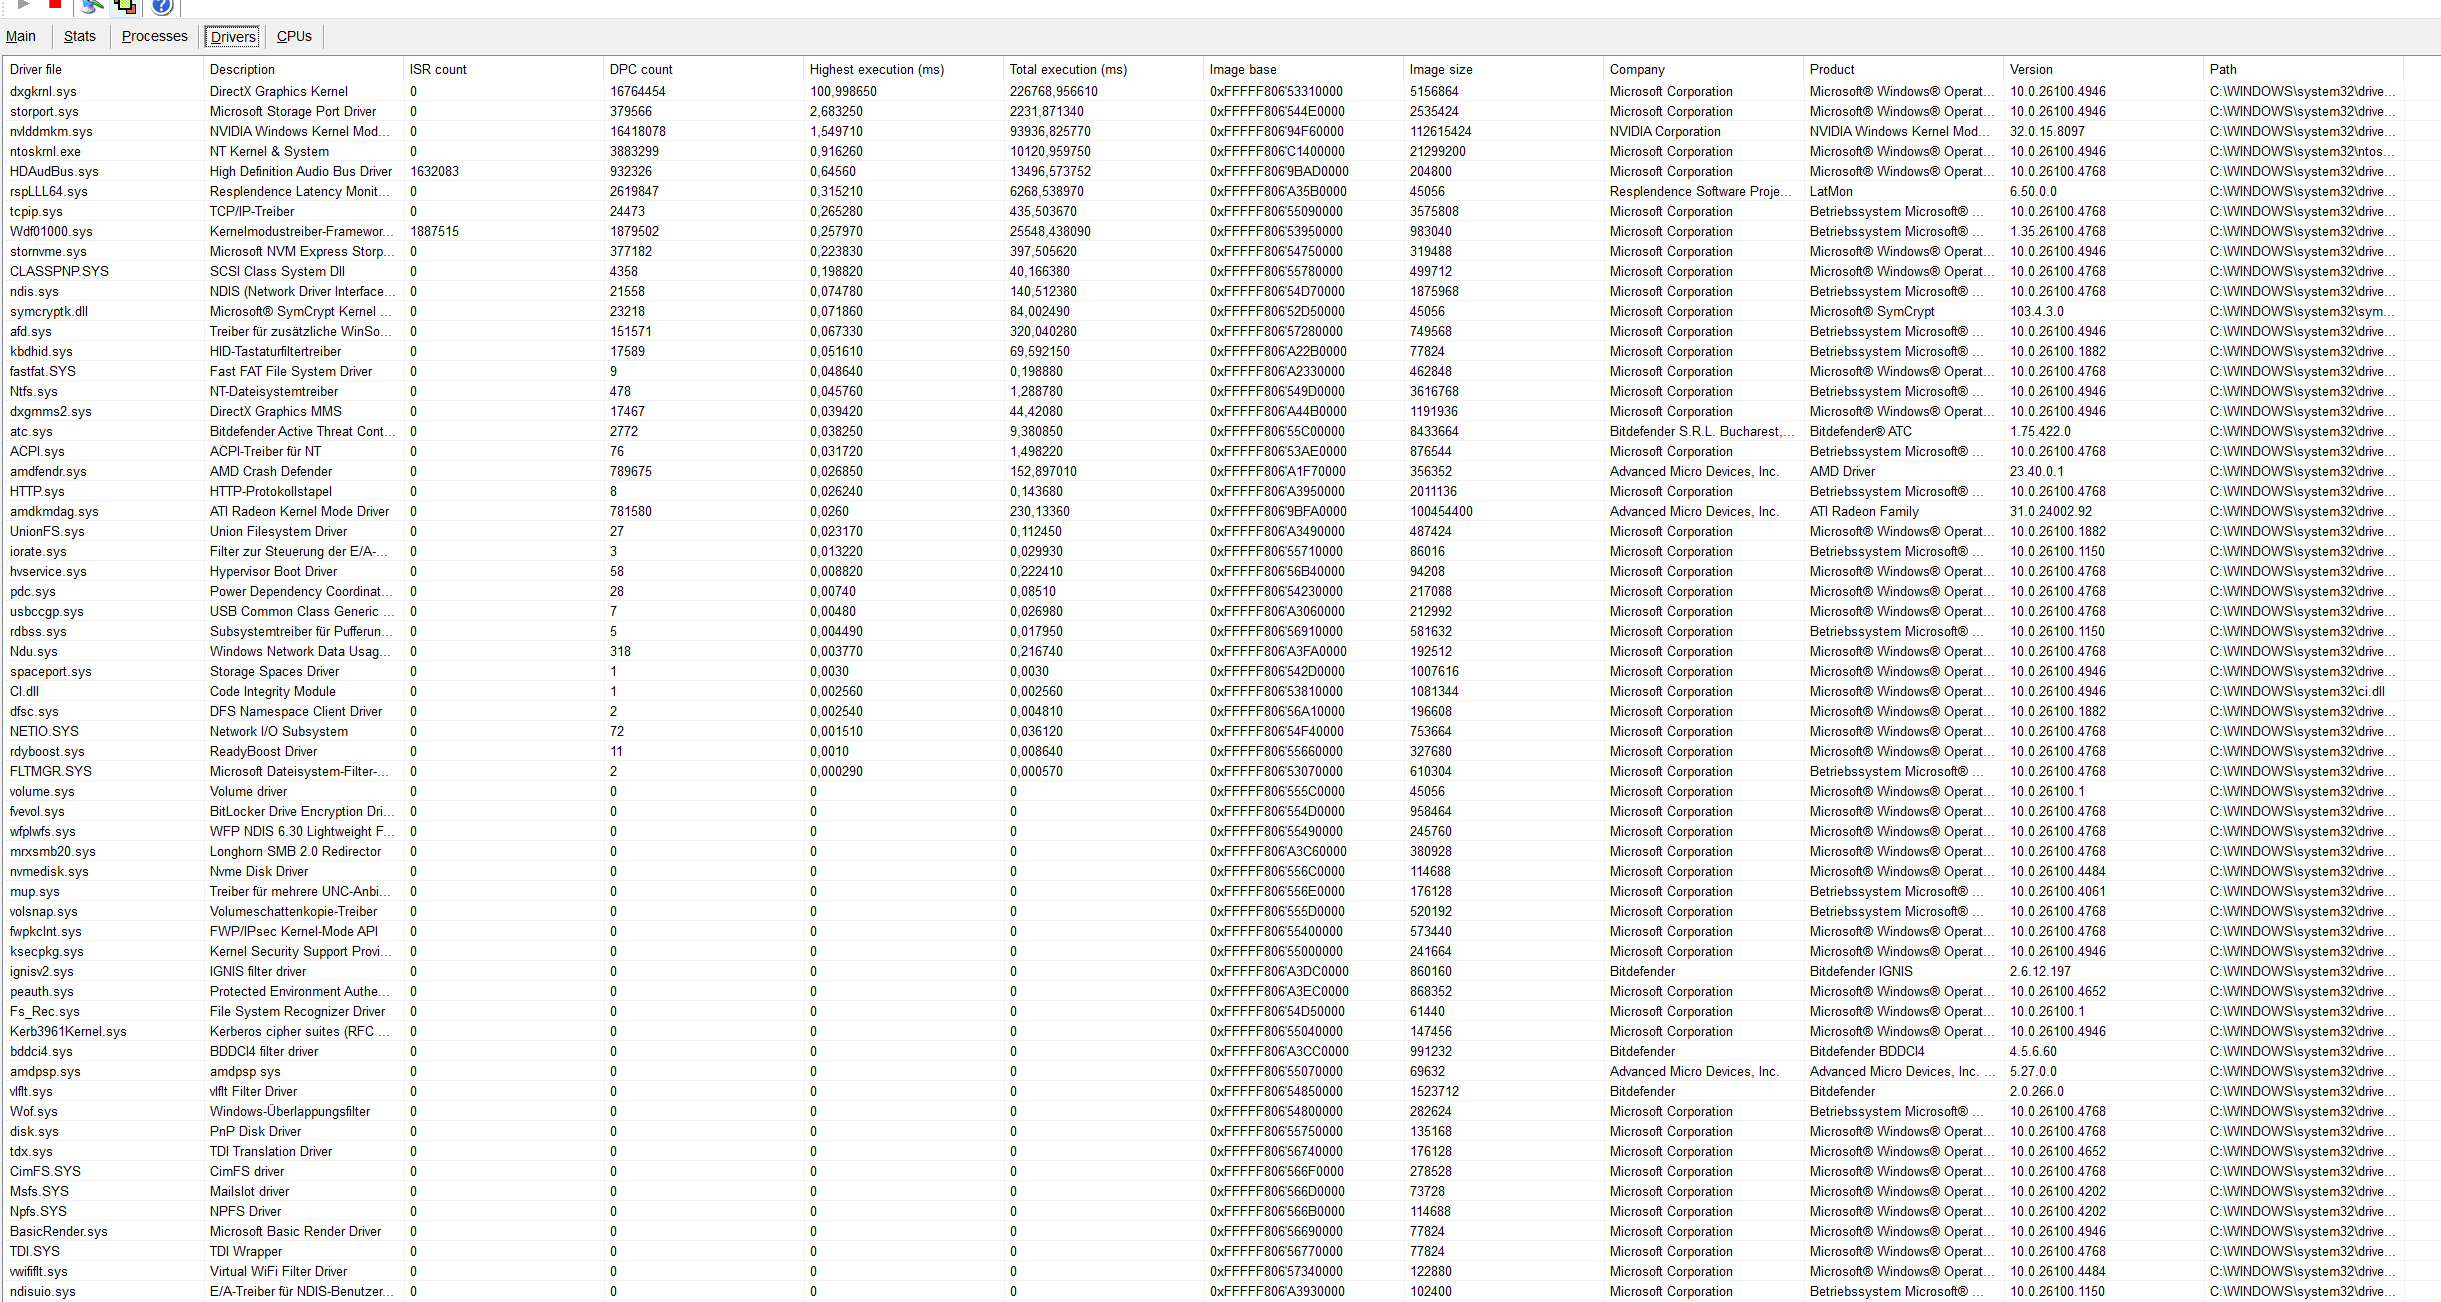Open the options wrench icon
This screenshot has height=1302, width=2441.
pos(91,6)
